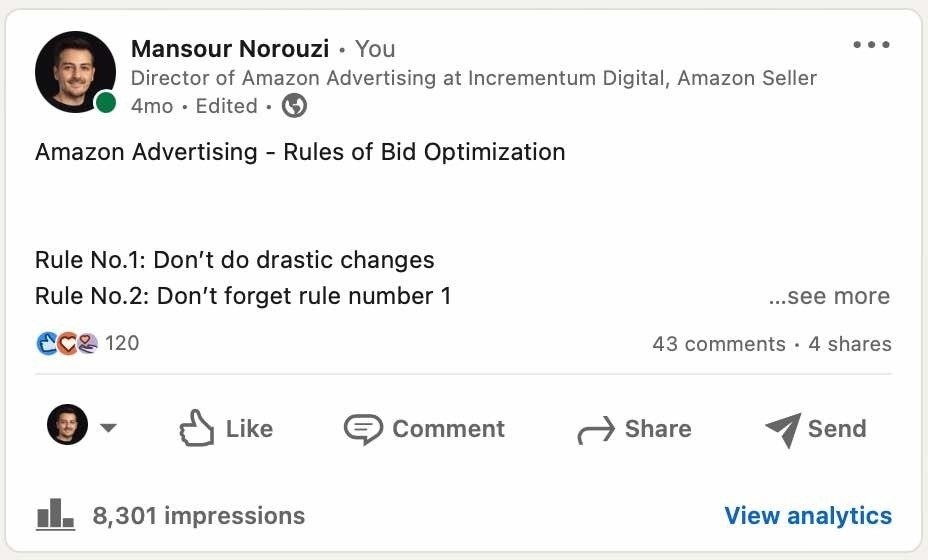
Task: Open the 4 shares link
Action: (849, 344)
